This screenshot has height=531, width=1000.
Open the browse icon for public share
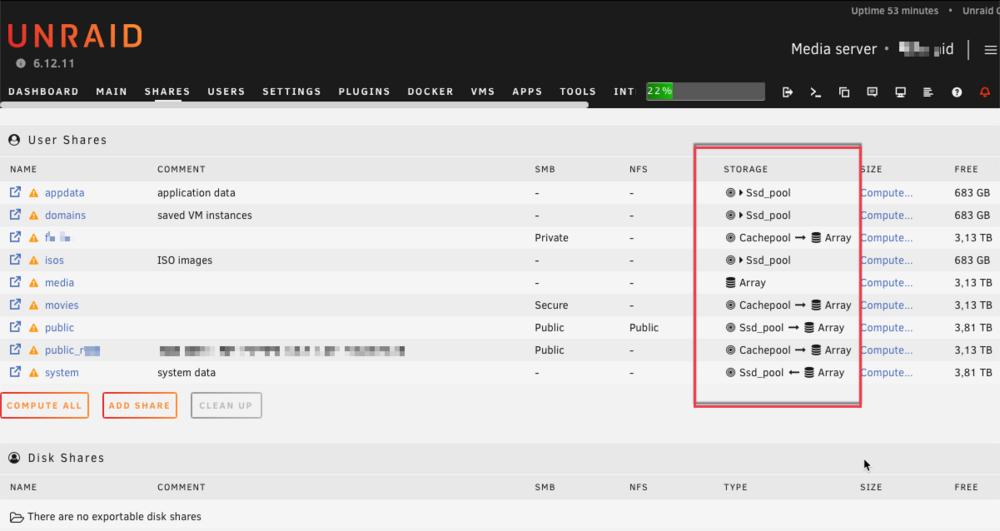15,327
